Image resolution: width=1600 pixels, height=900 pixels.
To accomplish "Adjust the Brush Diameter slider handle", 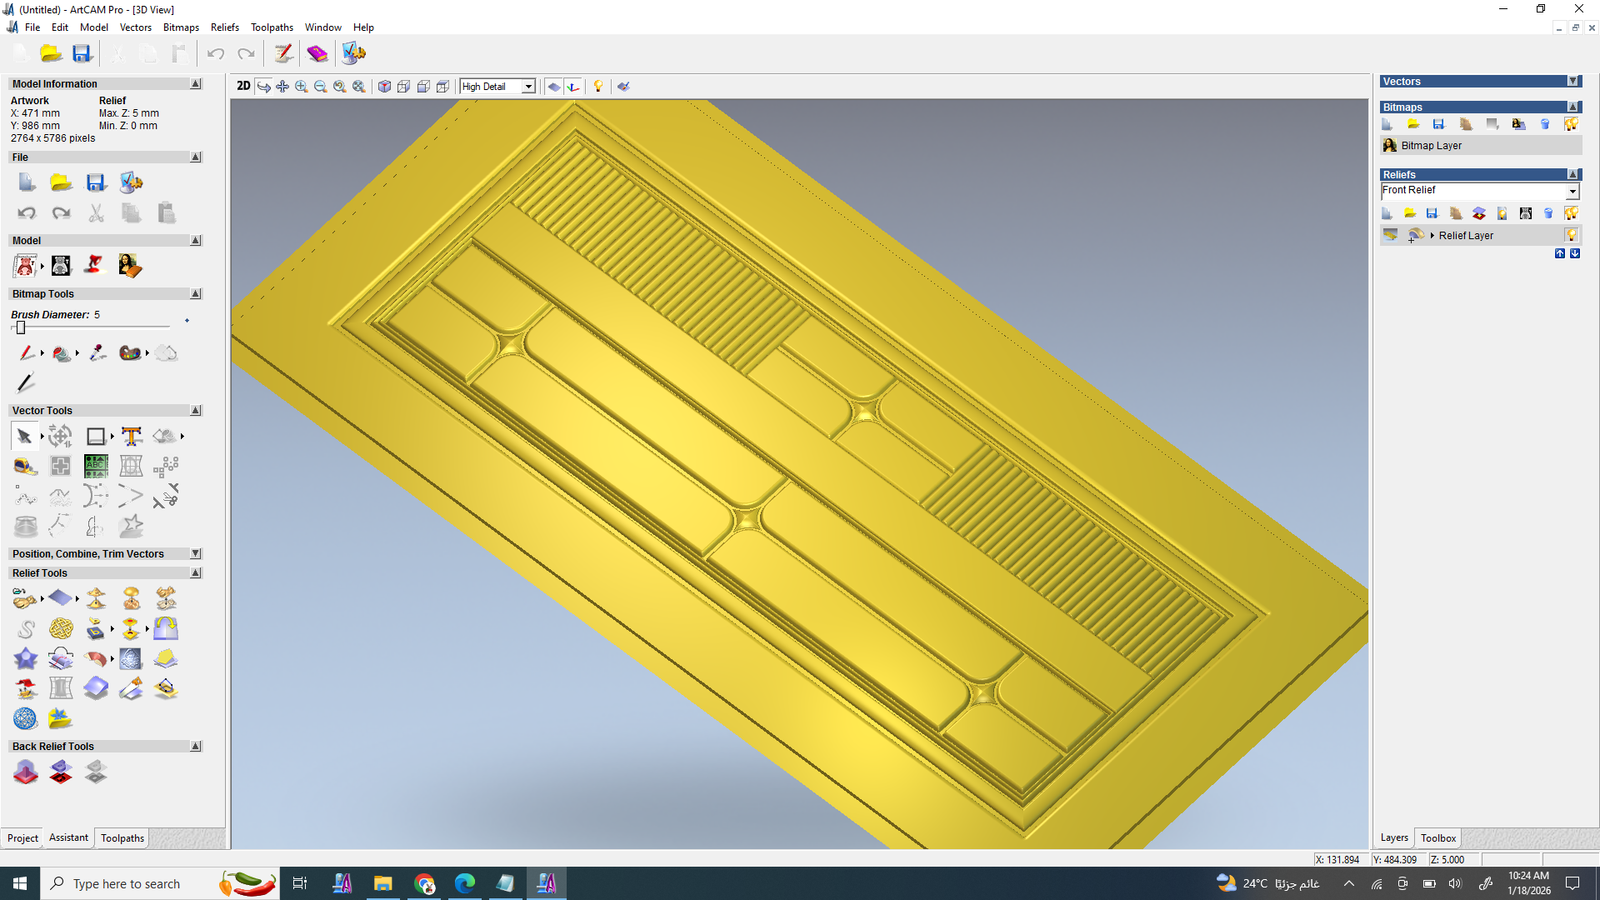I will click(x=20, y=328).
